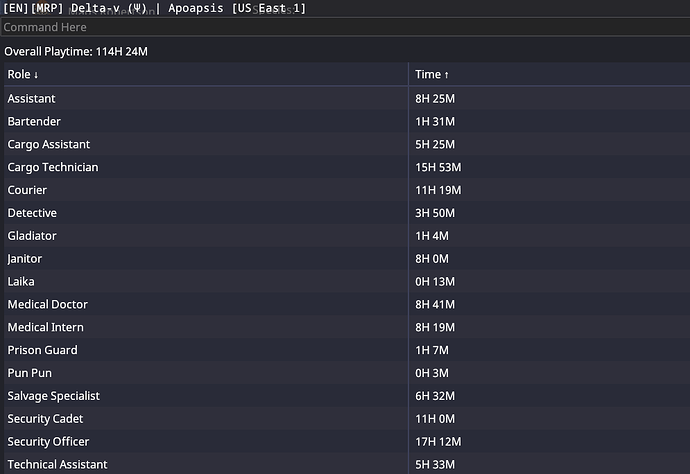Click the Command Here input field
690x474 pixels.
(345, 27)
